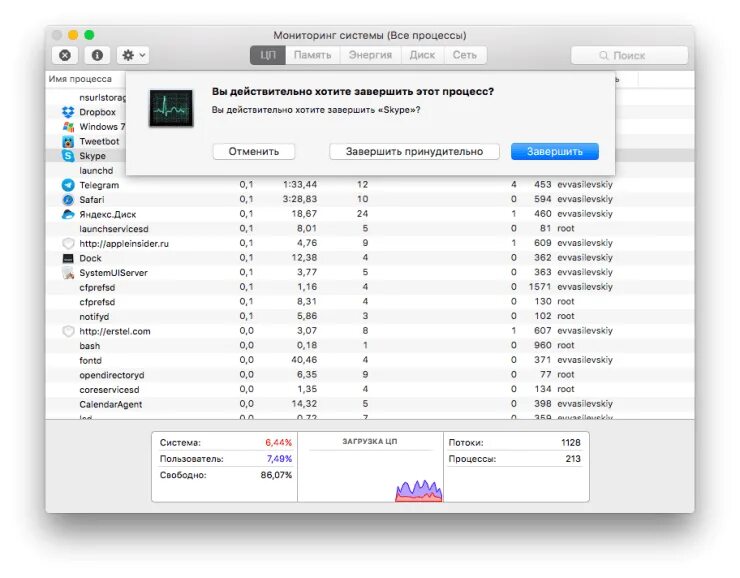
Task: Click the Safari compass icon
Action: click(68, 200)
